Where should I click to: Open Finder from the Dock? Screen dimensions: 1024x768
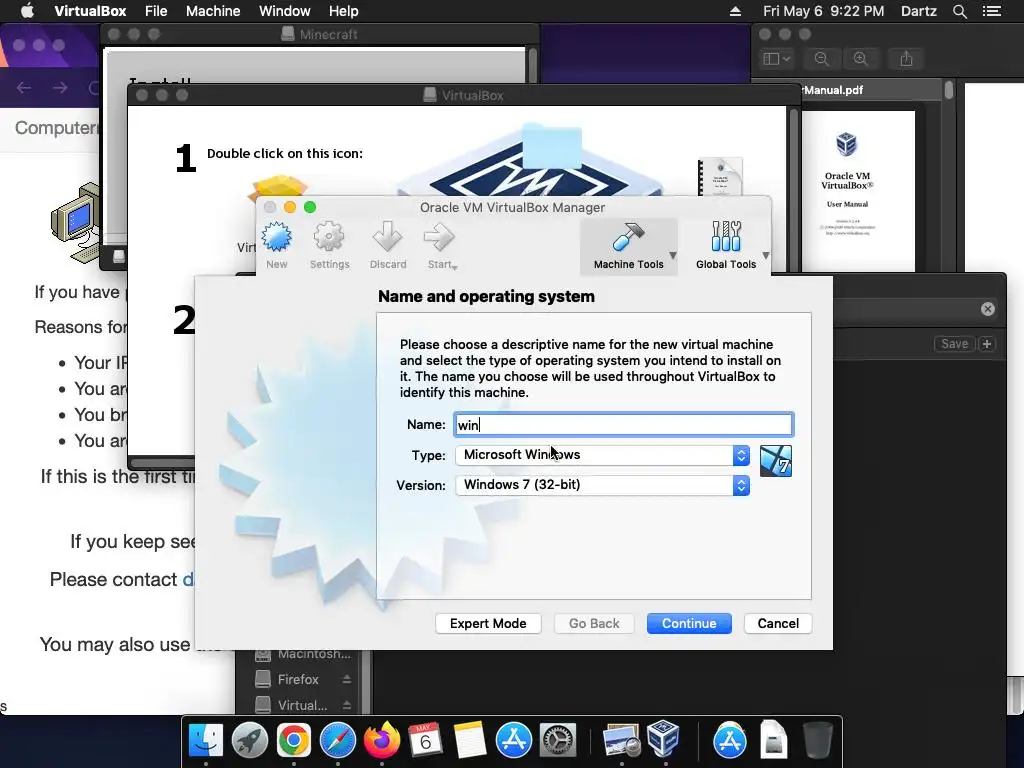[x=206, y=741]
